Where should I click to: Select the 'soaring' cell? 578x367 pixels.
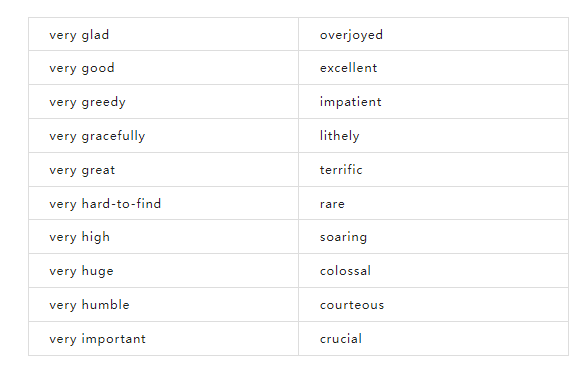click(x=434, y=237)
